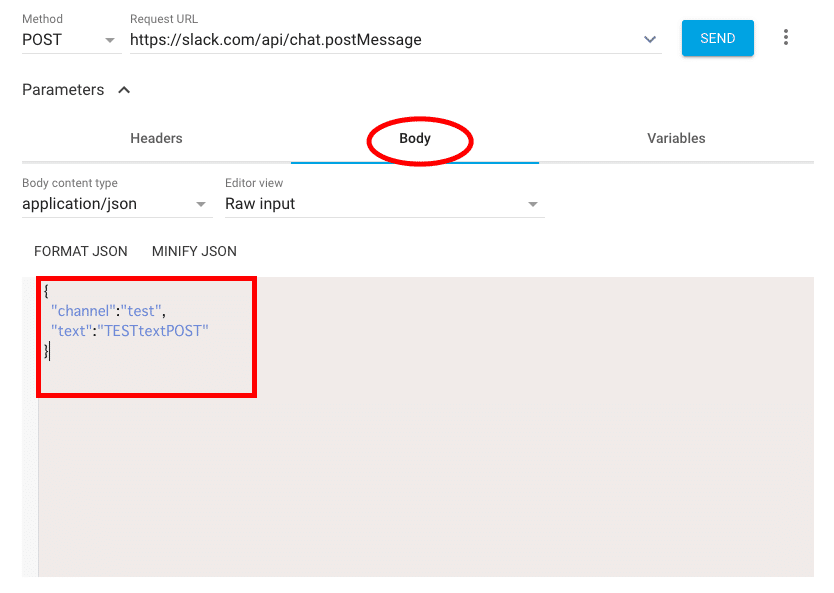Open the Method dropdown arrow
This screenshot has width=834, height=593.
click(110, 41)
